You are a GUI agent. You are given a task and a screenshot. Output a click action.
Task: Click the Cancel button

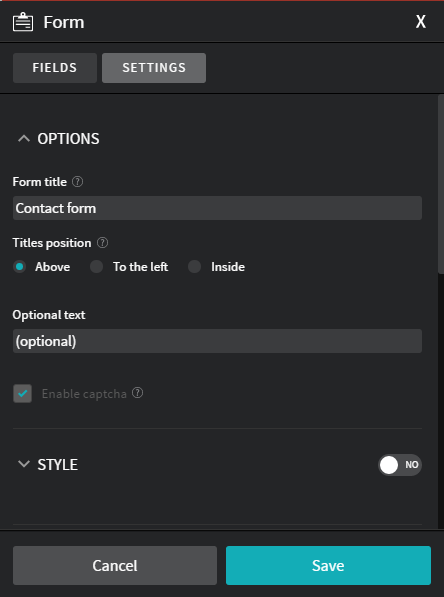coord(115,565)
